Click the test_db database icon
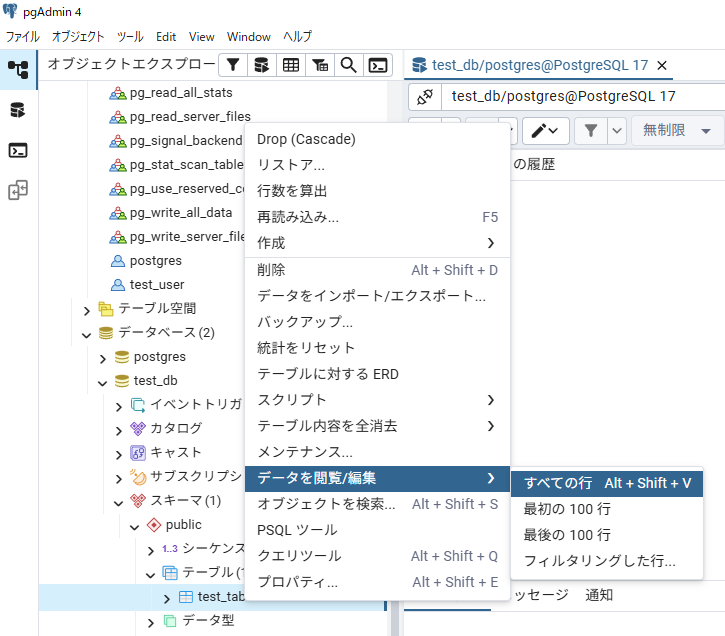 click(x=122, y=381)
